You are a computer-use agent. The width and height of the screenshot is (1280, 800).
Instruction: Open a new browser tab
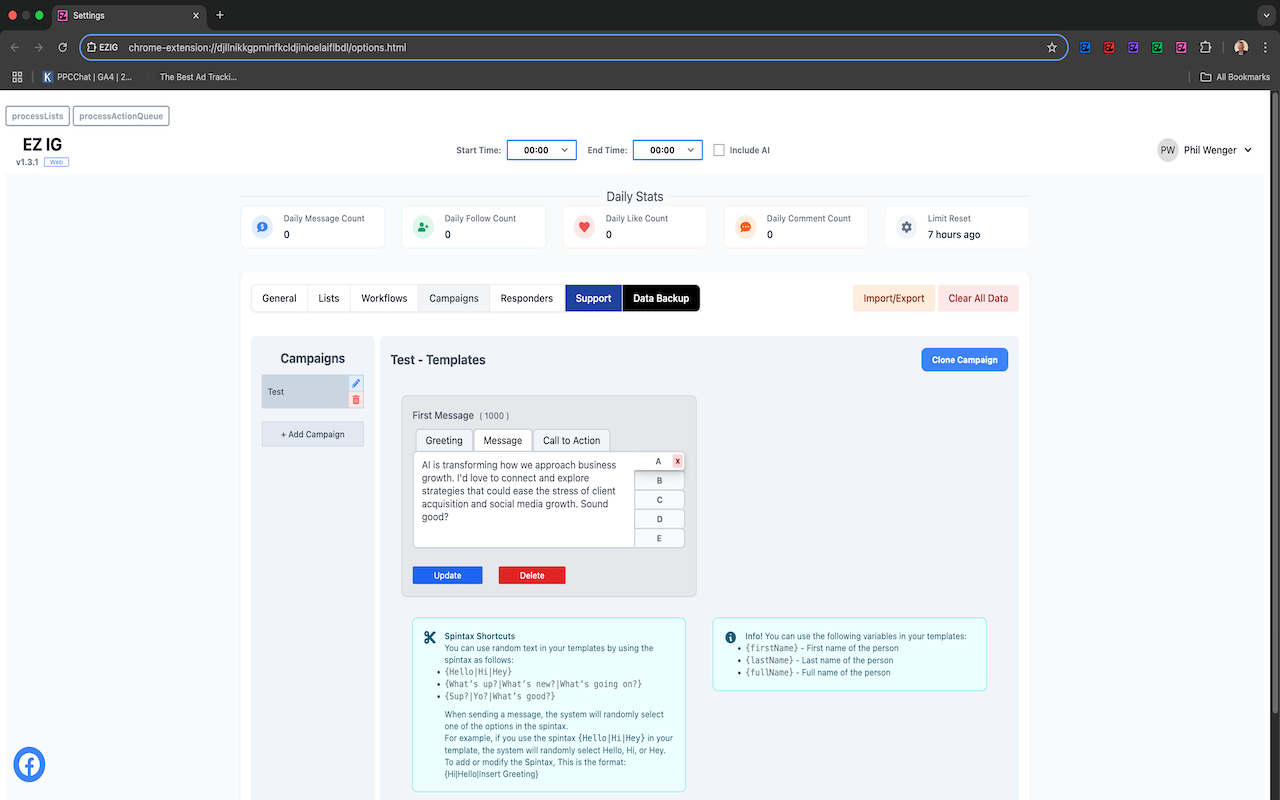pyautogui.click(x=220, y=15)
